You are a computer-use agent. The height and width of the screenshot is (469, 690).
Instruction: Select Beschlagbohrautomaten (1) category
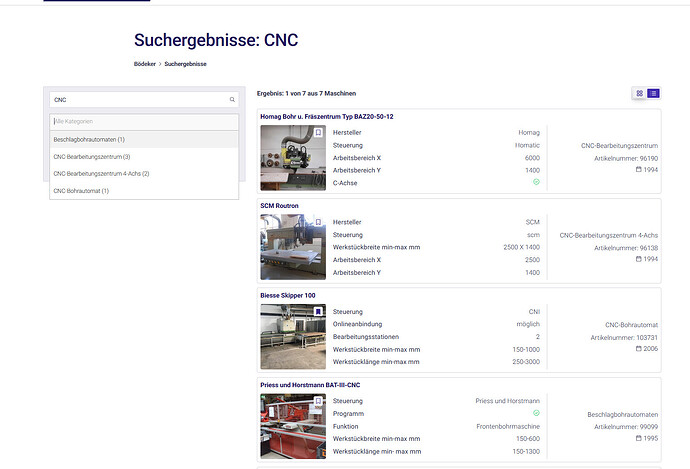[x=144, y=139]
